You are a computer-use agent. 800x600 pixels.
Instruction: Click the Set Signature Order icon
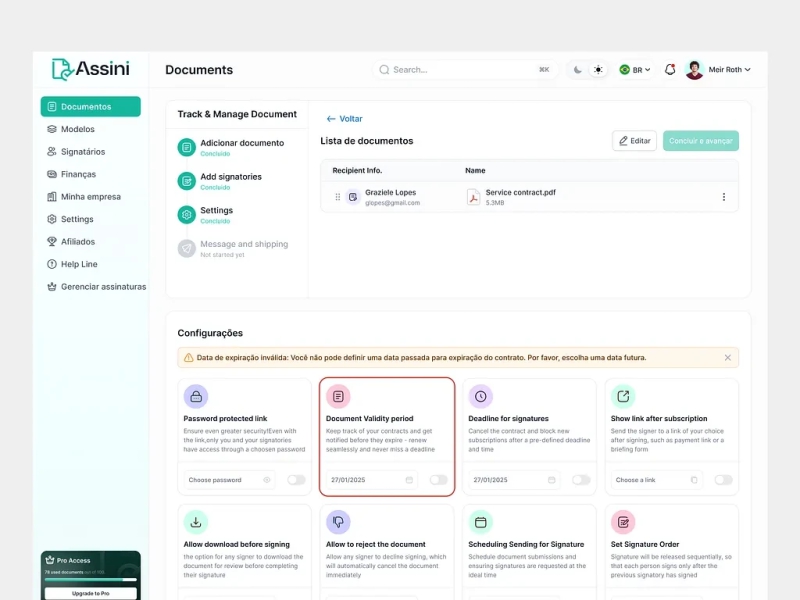(623, 522)
